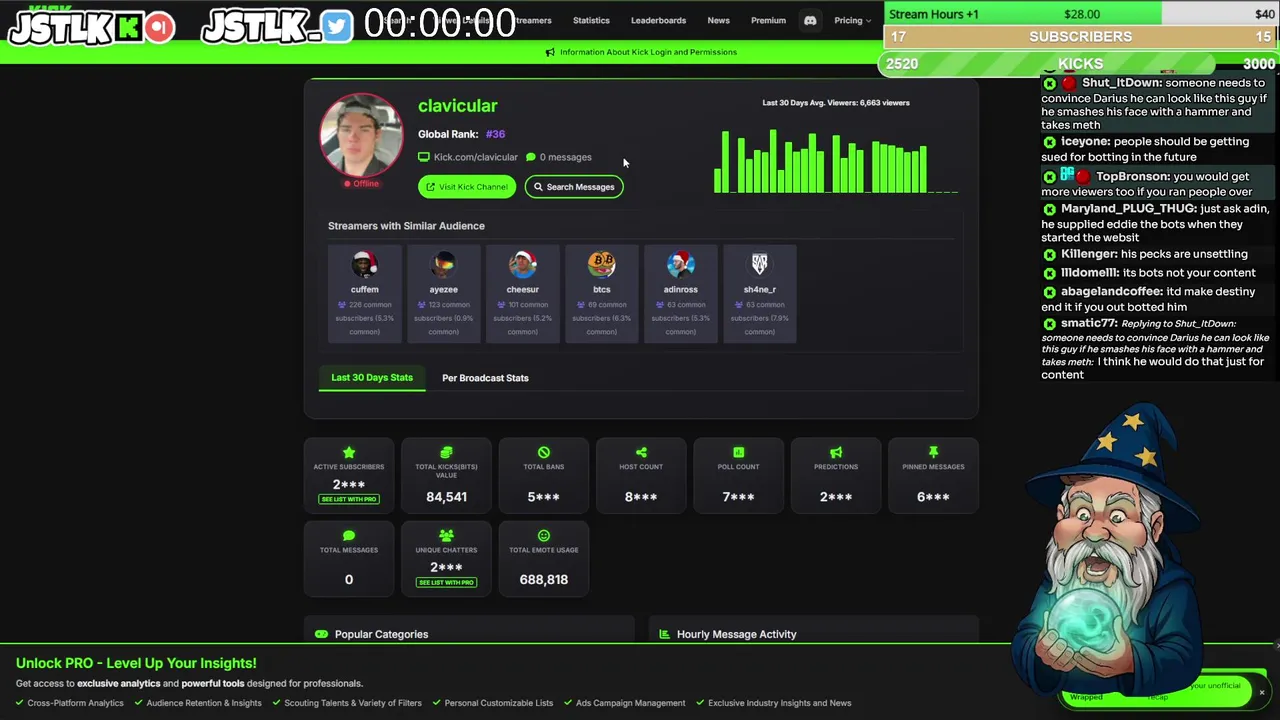The width and height of the screenshot is (1280, 720).
Task: Switch to Last 30 Days Stats tab
Action: 372,377
